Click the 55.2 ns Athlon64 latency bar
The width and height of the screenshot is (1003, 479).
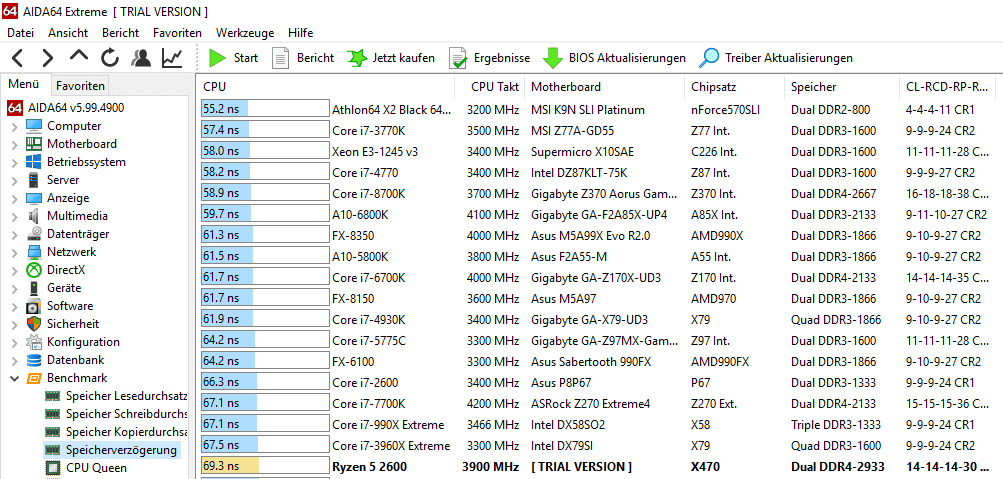pos(265,109)
